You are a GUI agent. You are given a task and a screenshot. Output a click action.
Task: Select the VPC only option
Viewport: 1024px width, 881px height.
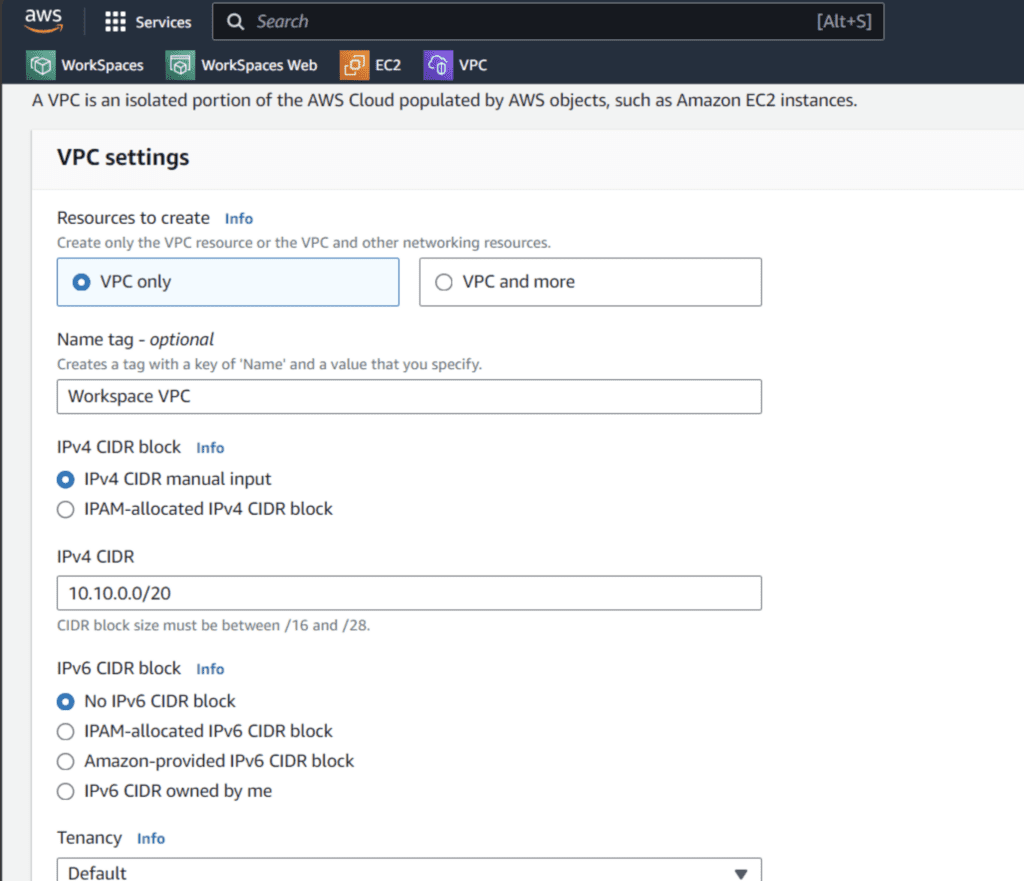pyautogui.click(x=228, y=282)
